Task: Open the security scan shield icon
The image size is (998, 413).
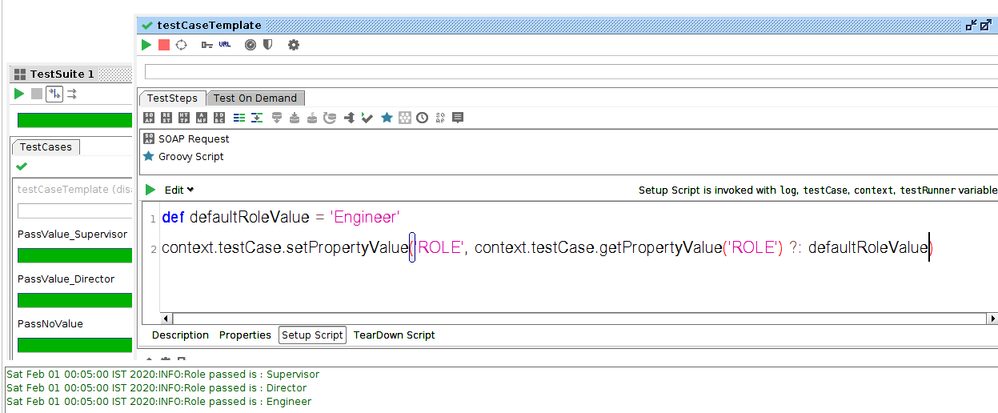Action: [268, 45]
